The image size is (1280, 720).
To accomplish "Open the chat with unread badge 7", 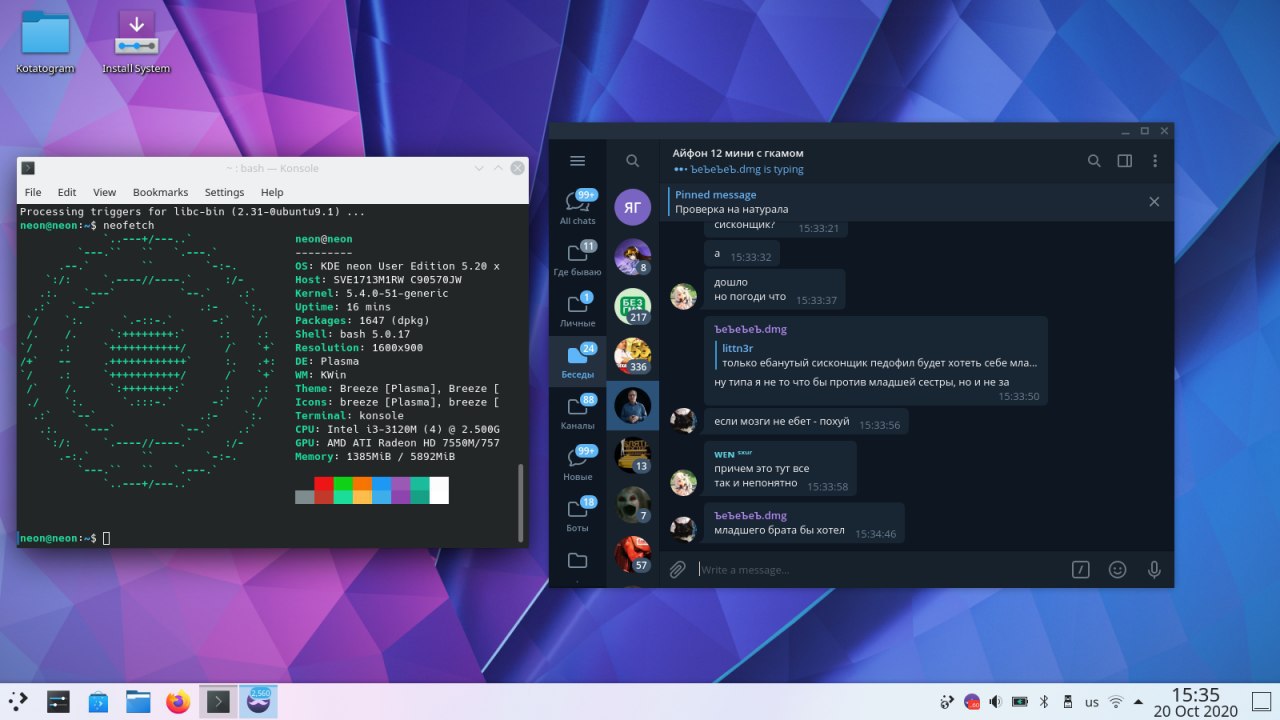I will click(x=632, y=505).
